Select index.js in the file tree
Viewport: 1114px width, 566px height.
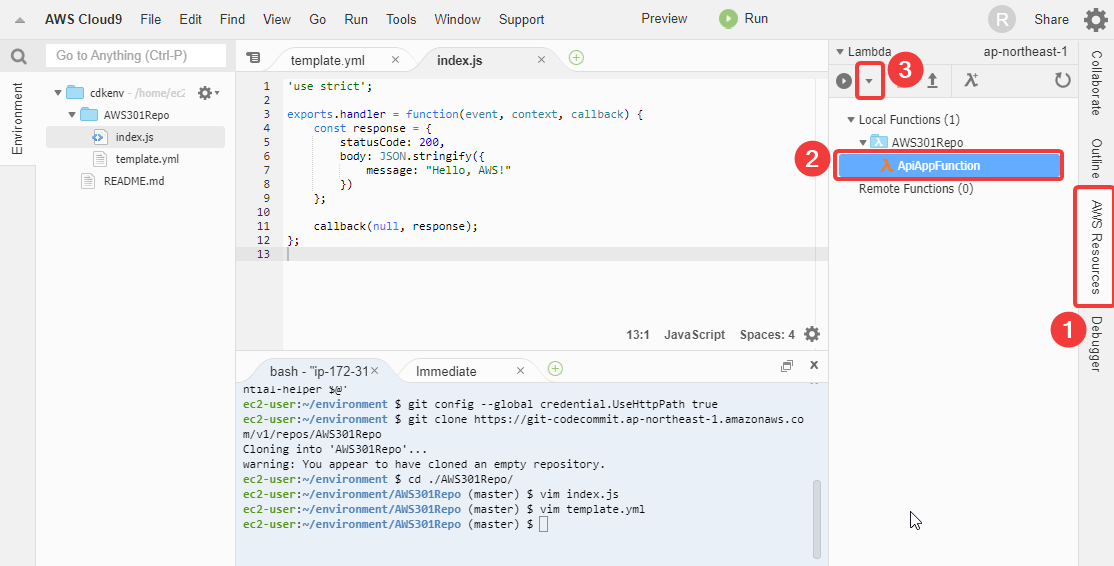[x=135, y=137]
